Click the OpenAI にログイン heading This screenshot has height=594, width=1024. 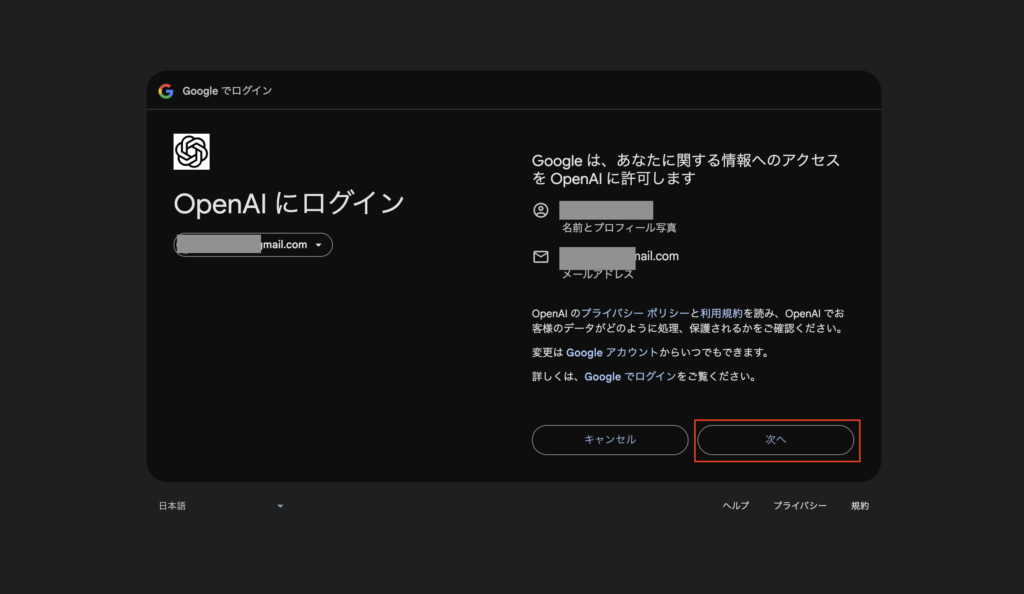(288, 203)
